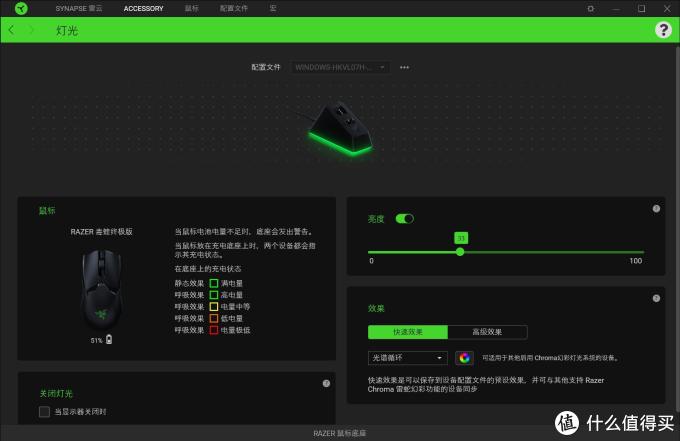Viewport: 680px width, 441px height.
Task: Click the green 满电量 color swatch
Action: click(214, 283)
